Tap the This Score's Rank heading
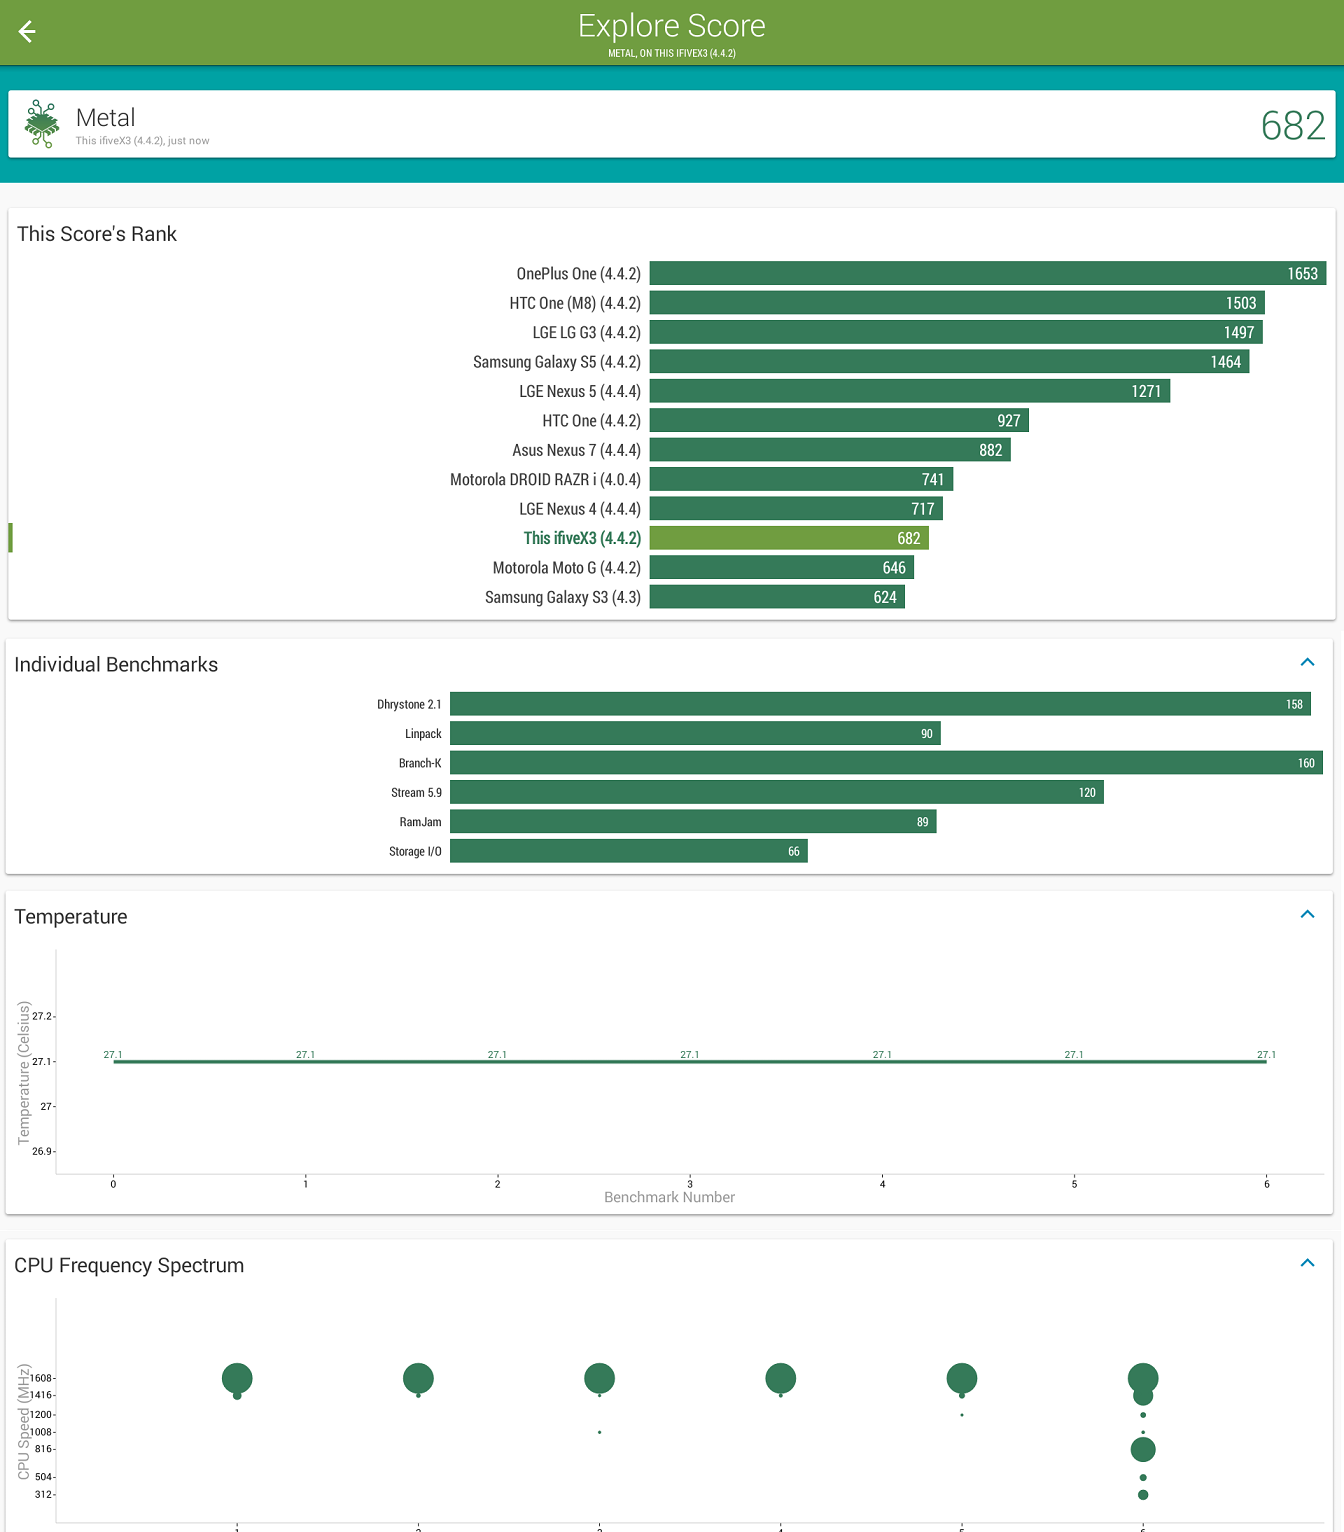1344x1532 pixels. [x=97, y=234]
